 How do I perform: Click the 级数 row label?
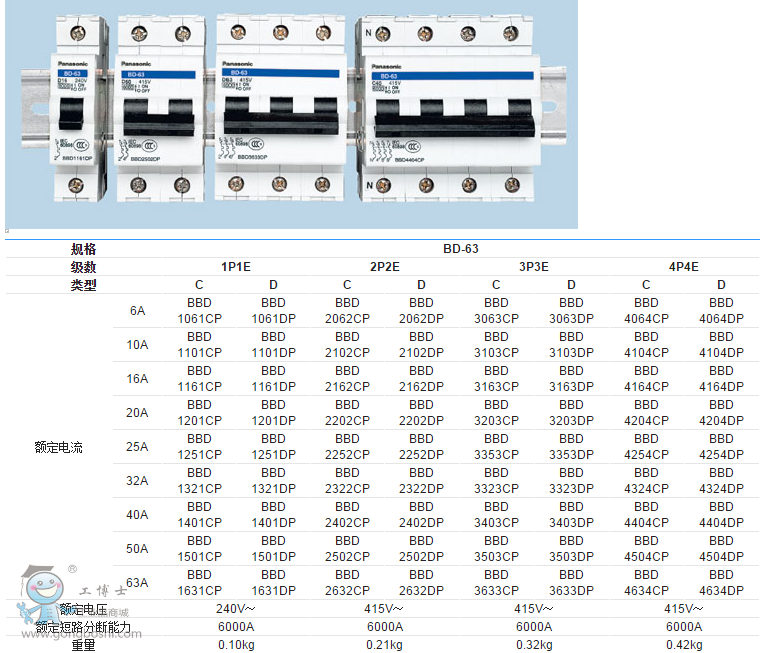coord(83,267)
